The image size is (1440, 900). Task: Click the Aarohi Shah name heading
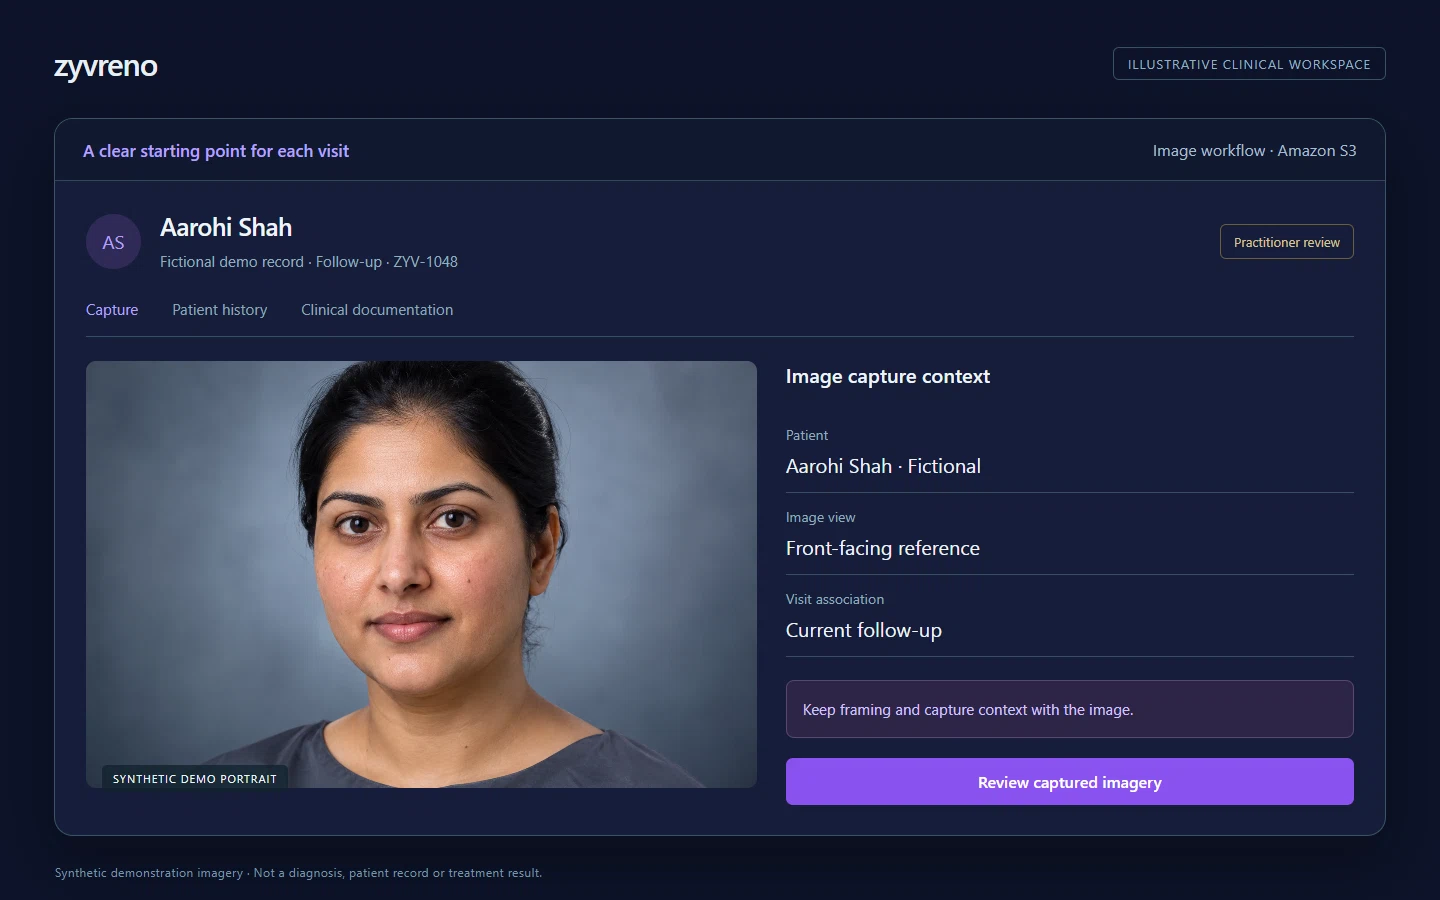pos(226,228)
